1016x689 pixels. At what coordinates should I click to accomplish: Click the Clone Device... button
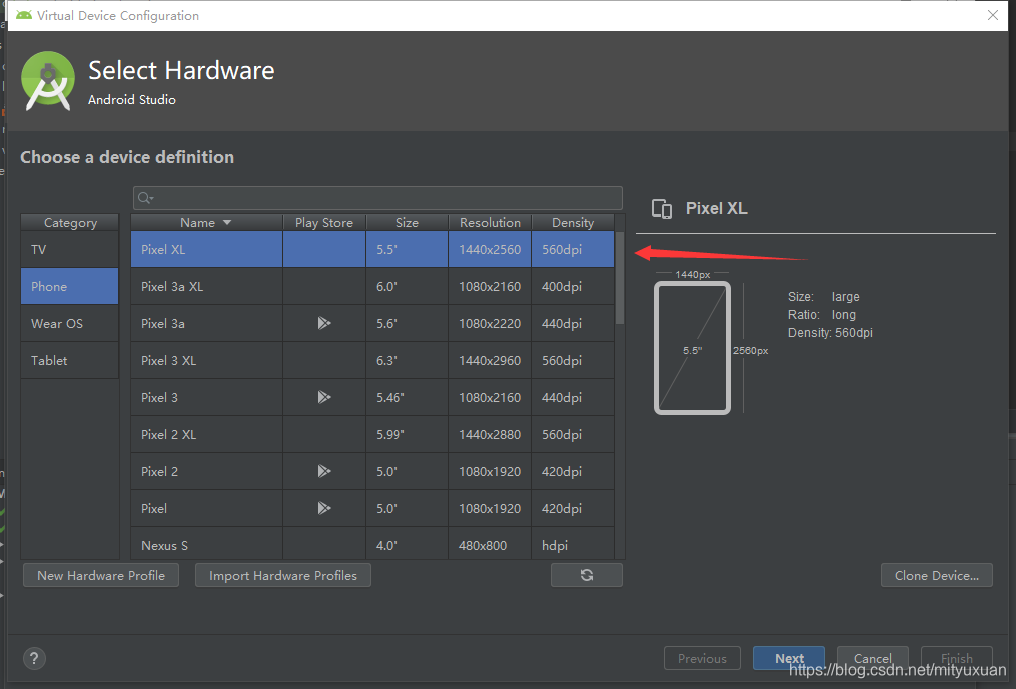click(x=936, y=575)
